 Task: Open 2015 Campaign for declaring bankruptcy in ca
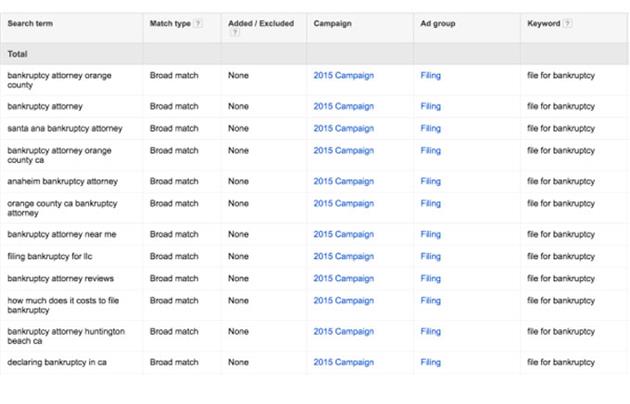click(x=343, y=362)
